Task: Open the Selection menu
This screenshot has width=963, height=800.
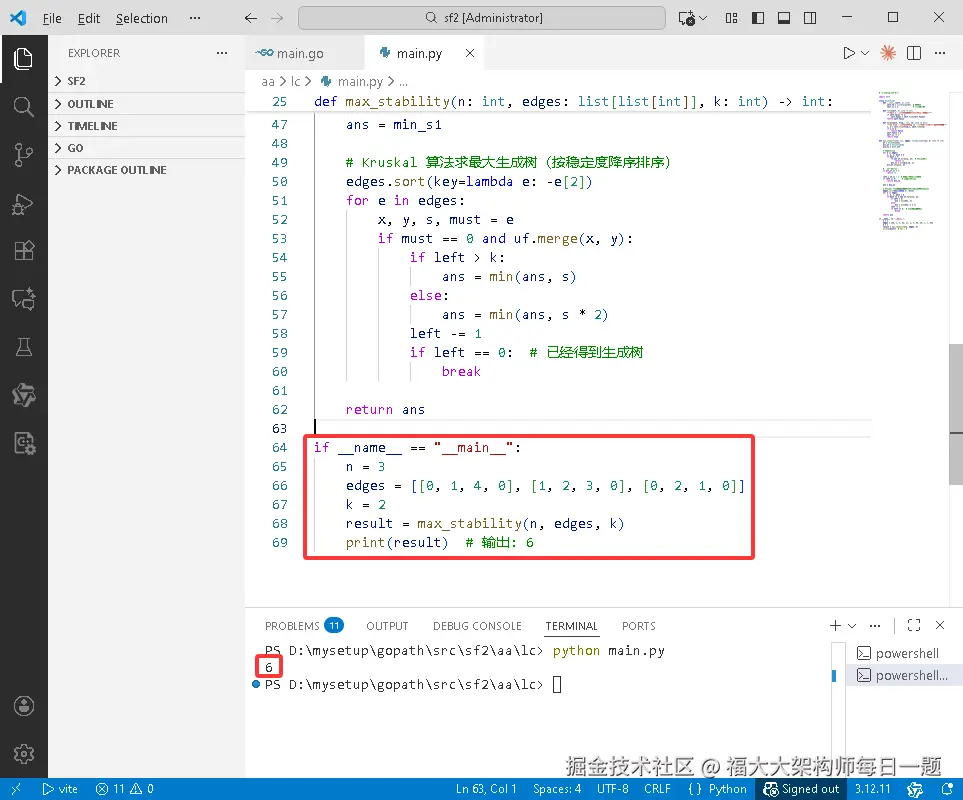Action: pyautogui.click(x=141, y=18)
